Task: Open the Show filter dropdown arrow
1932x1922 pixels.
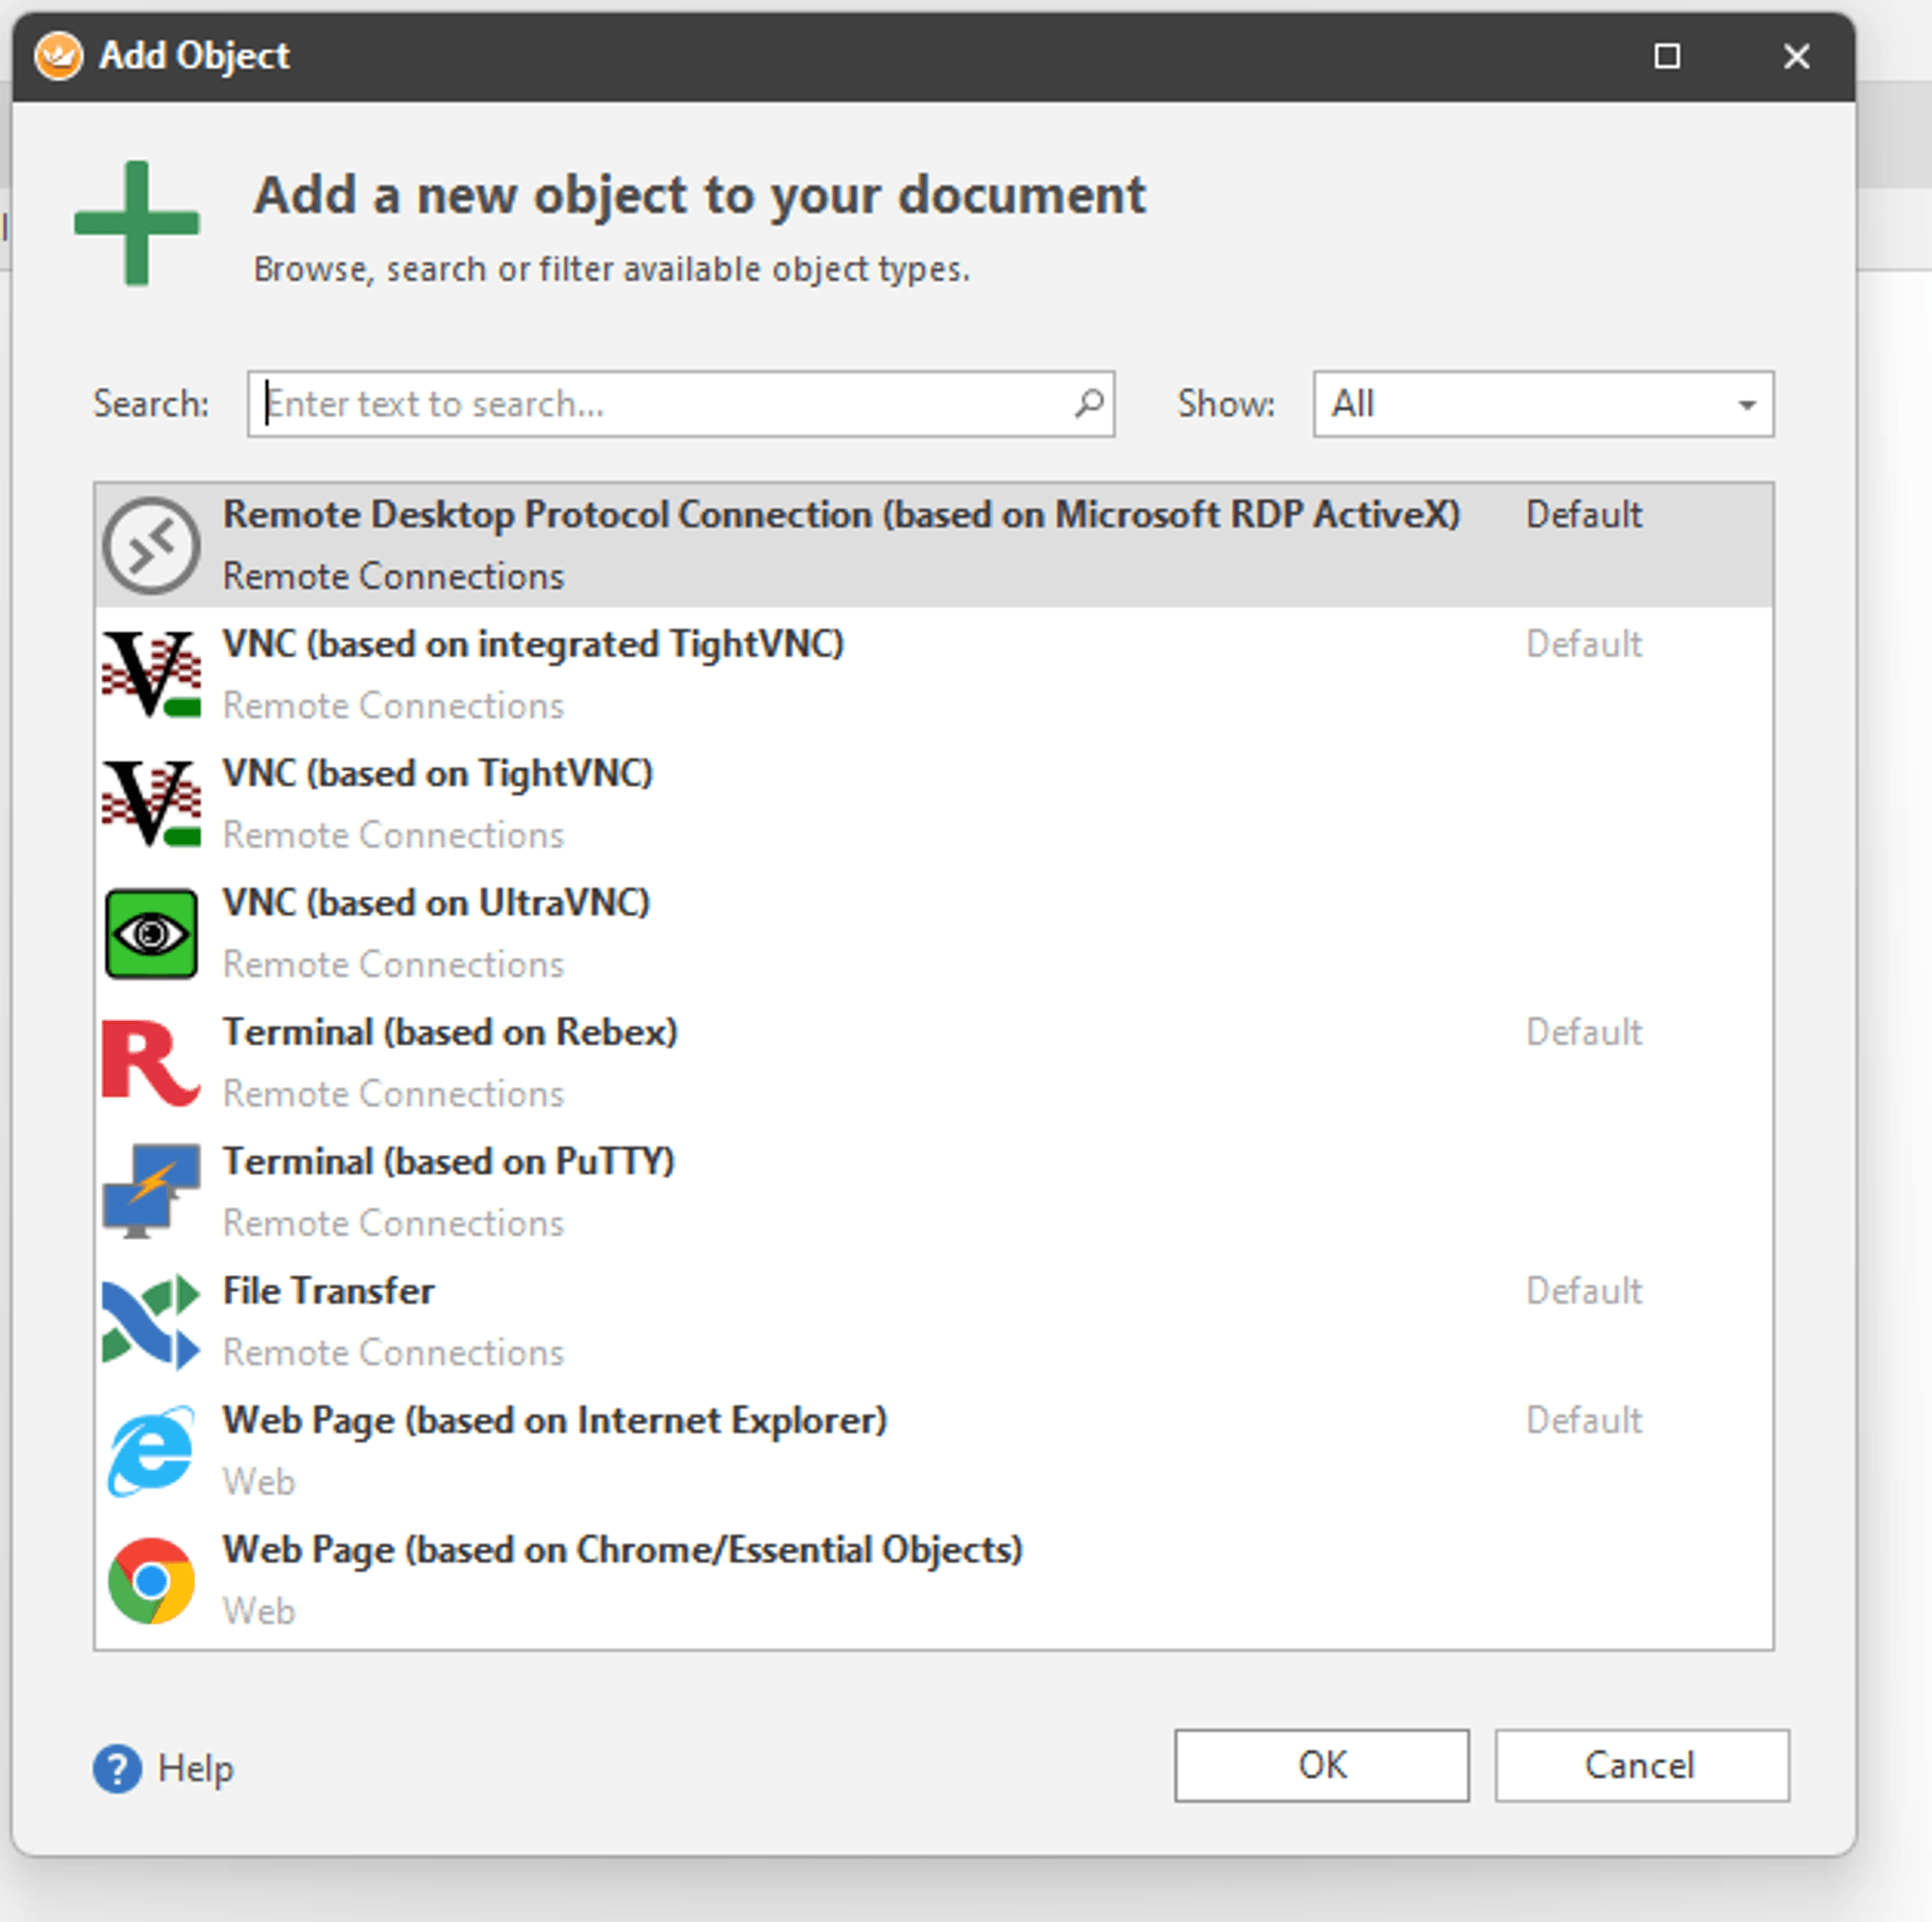Action: [1746, 405]
